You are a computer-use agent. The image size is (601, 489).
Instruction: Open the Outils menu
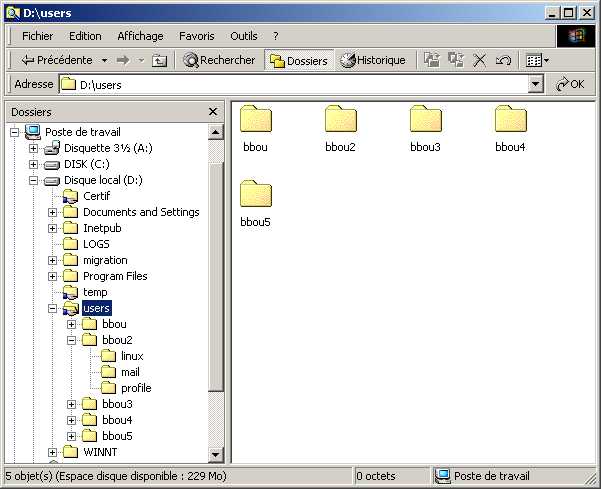244,36
